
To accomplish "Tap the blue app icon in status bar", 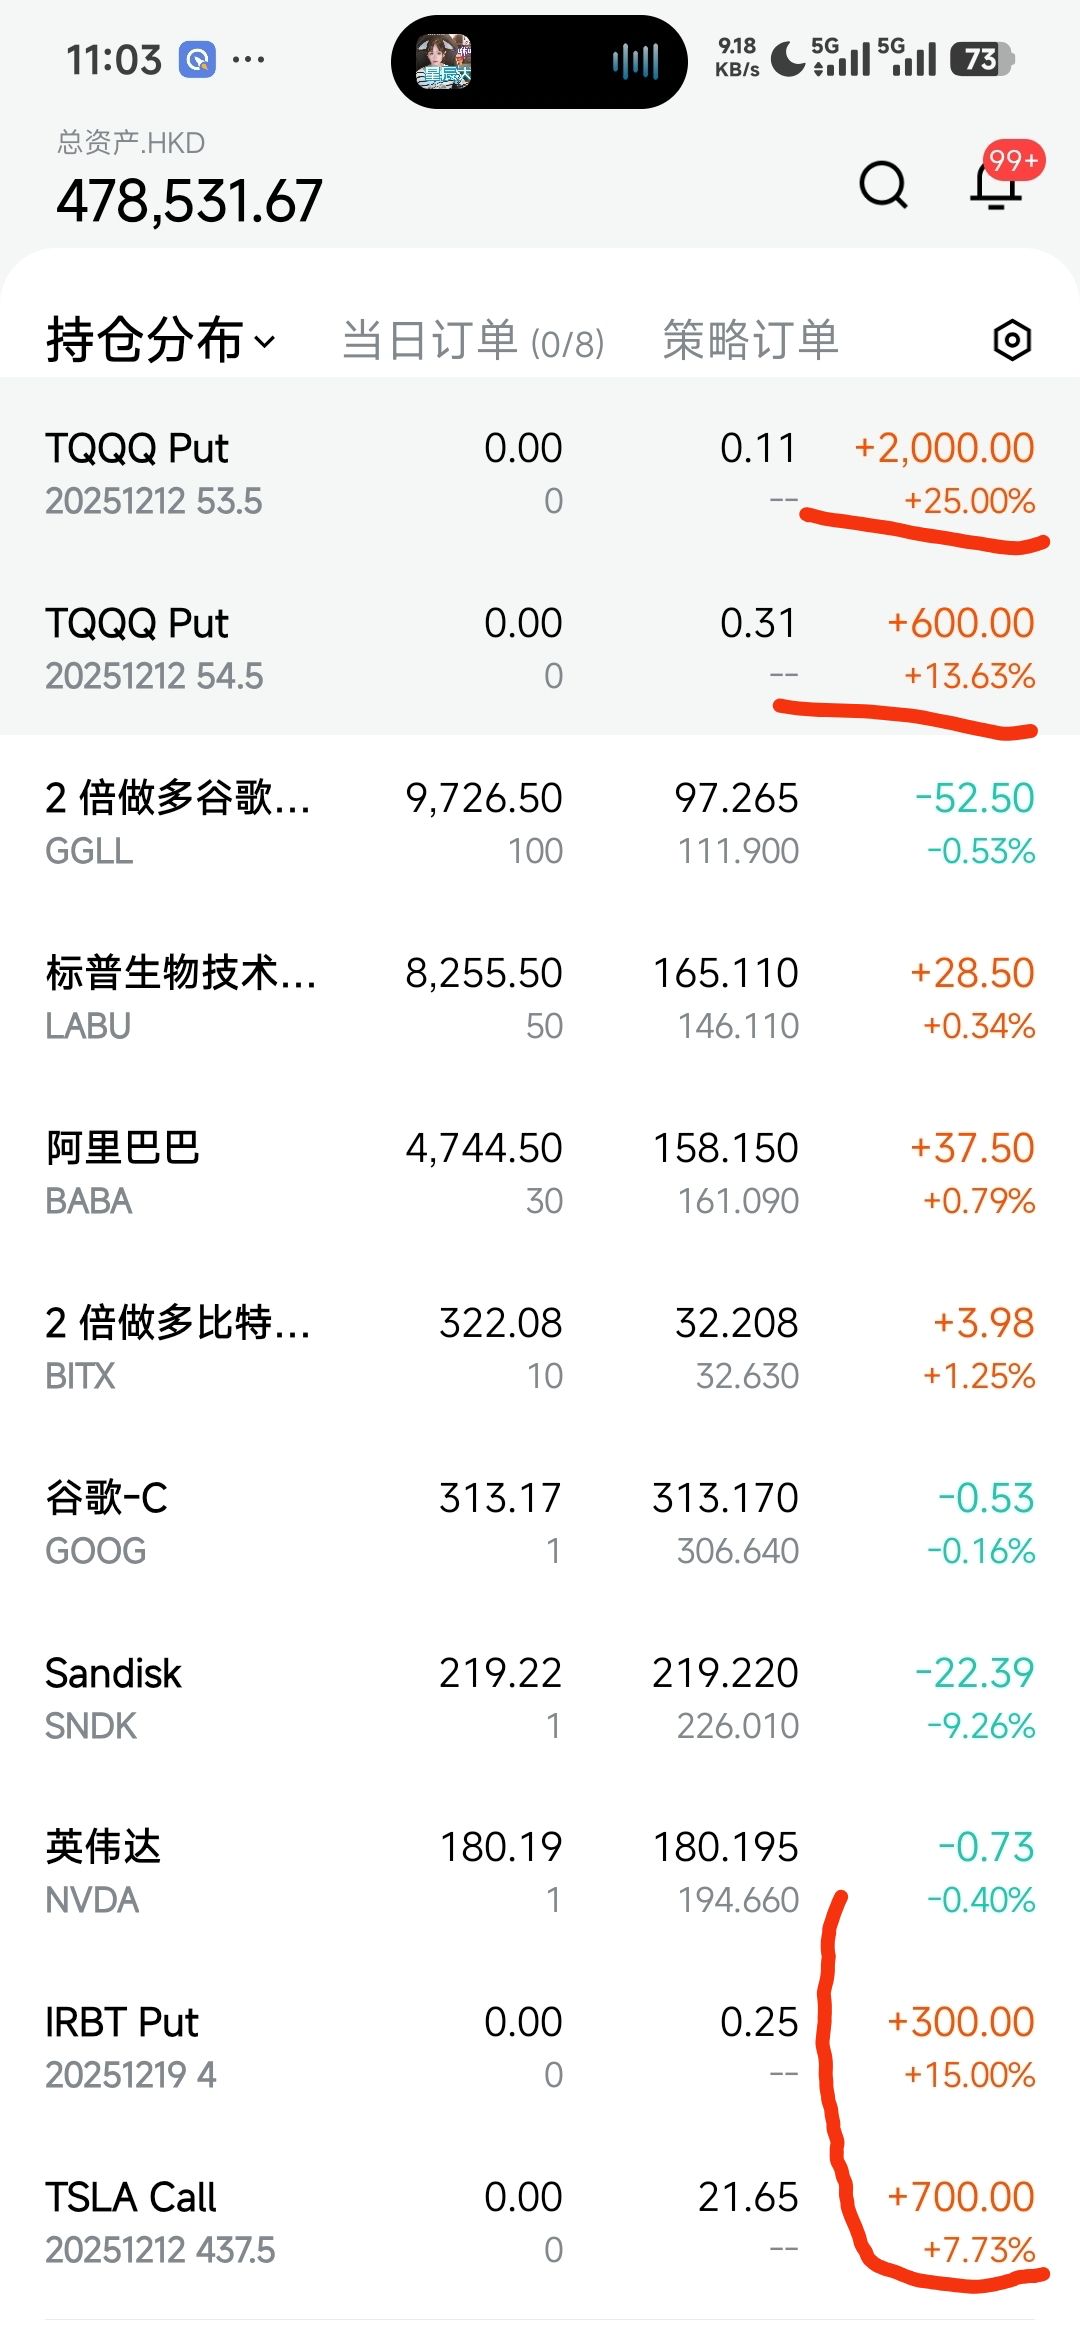I will 197,60.
